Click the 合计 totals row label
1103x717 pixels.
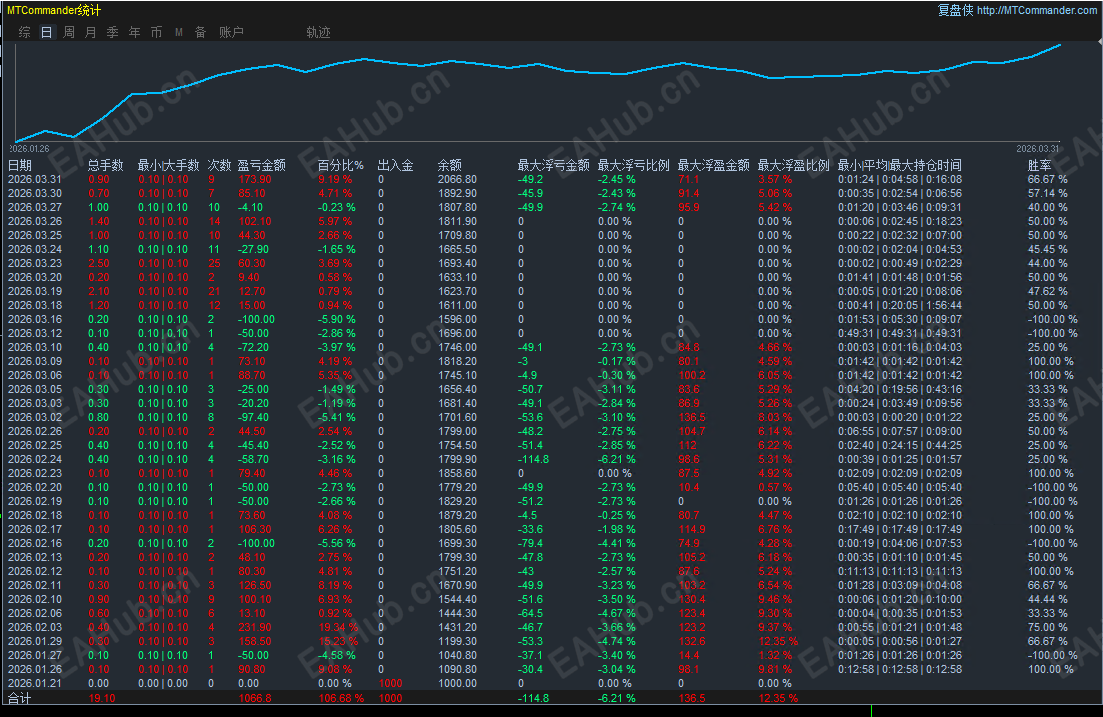point(20,699)
